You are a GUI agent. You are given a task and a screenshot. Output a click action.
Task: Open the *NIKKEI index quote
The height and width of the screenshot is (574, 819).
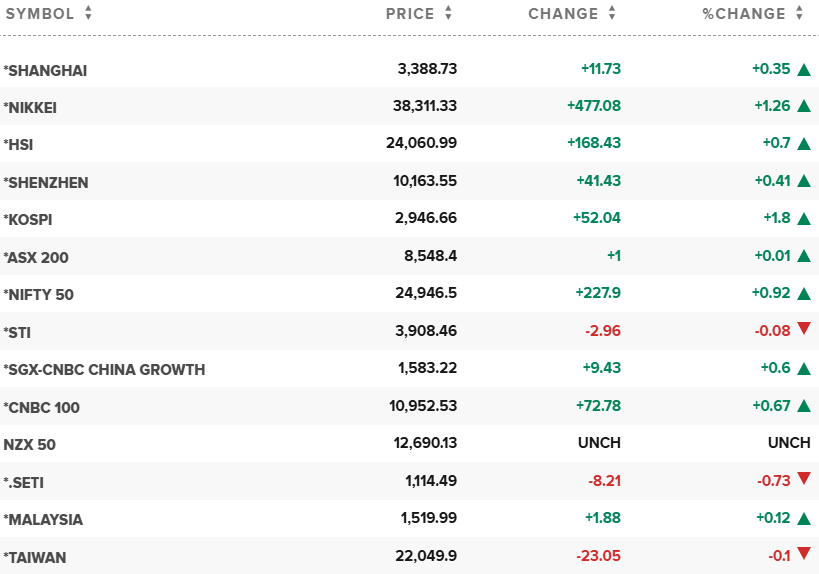click(x=39, y=107)
